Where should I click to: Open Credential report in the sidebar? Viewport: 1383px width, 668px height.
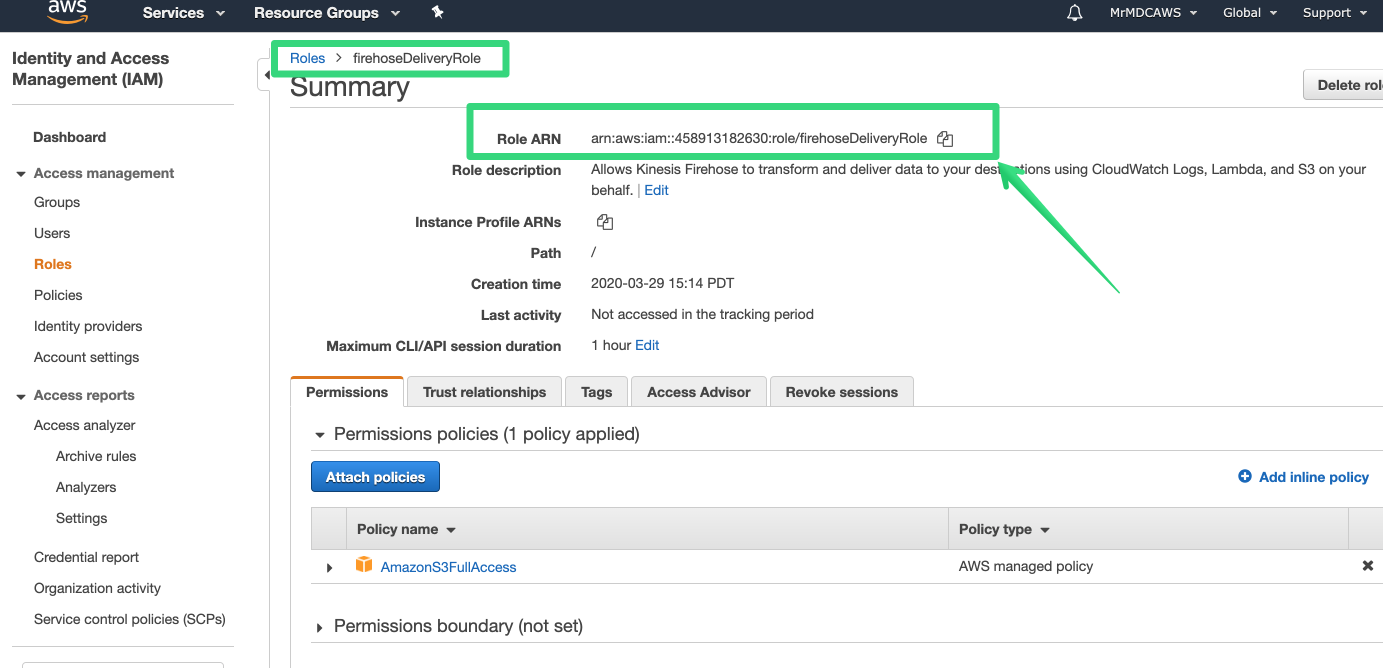pyautogui.click(x=87, y=557)
